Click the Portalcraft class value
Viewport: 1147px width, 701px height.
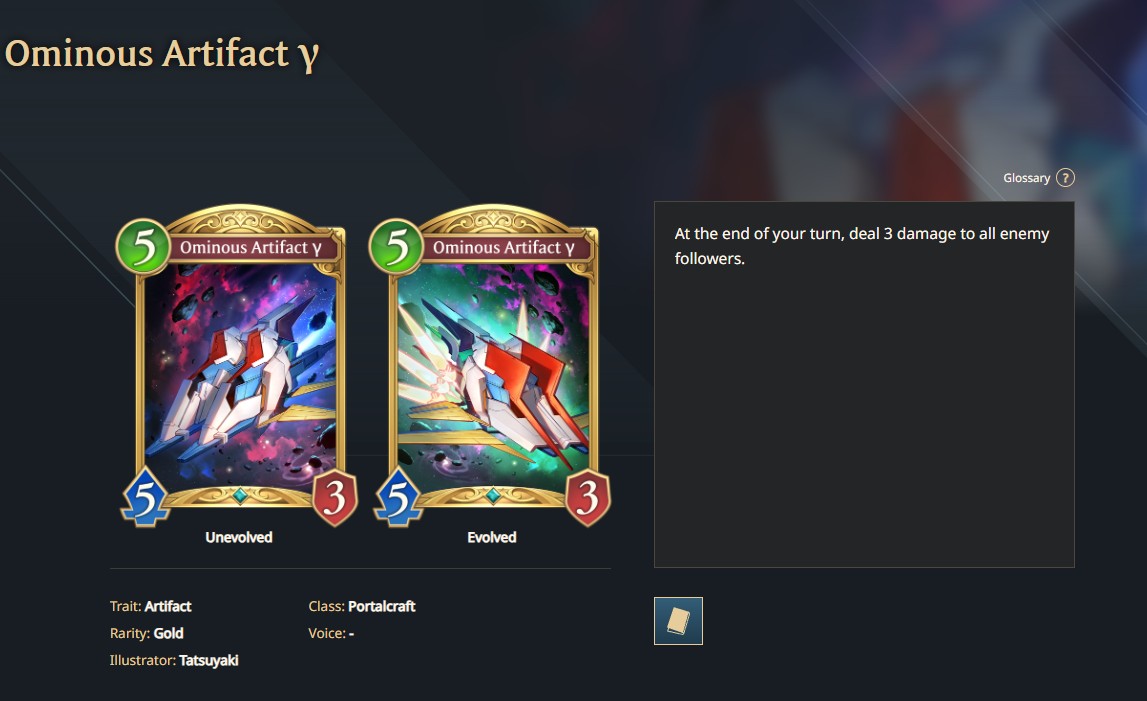point(381,606)
